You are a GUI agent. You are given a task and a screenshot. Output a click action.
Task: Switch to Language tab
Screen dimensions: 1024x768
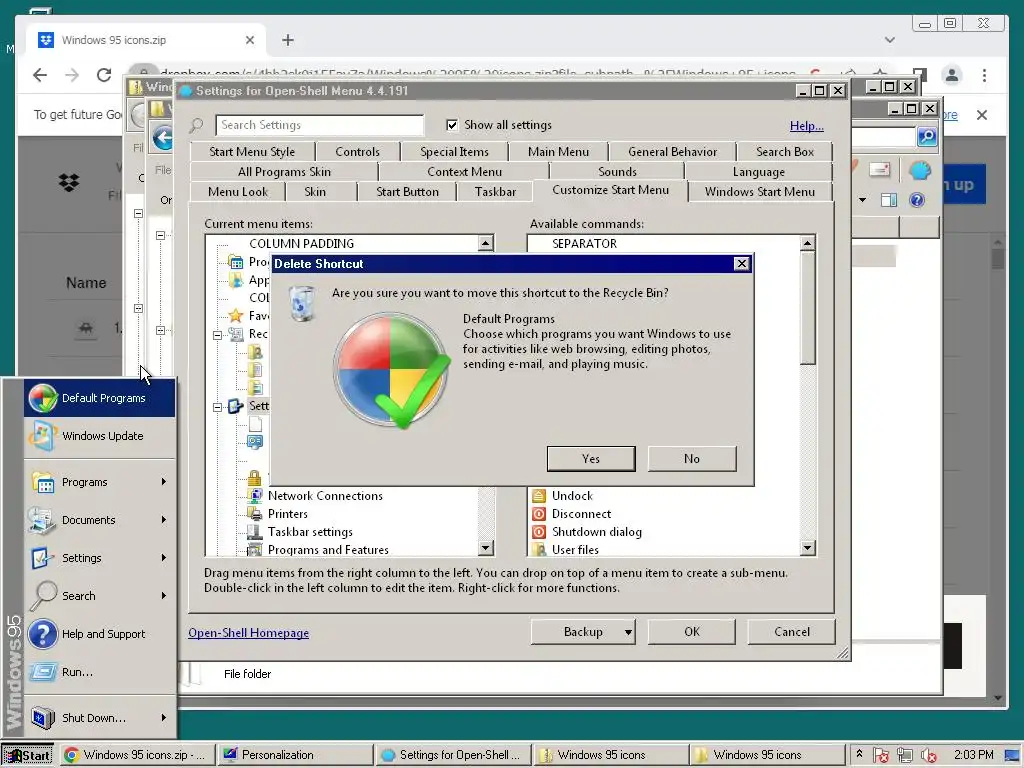pos(758,172)
